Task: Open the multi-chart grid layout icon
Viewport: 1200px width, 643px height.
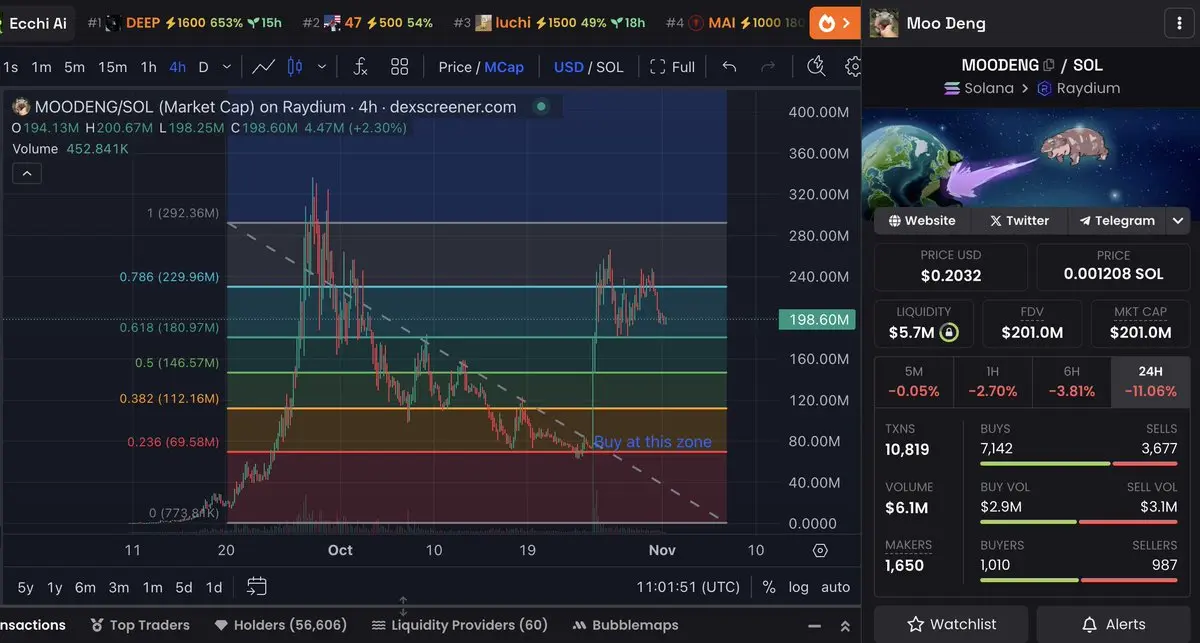Action: point(400,67)
